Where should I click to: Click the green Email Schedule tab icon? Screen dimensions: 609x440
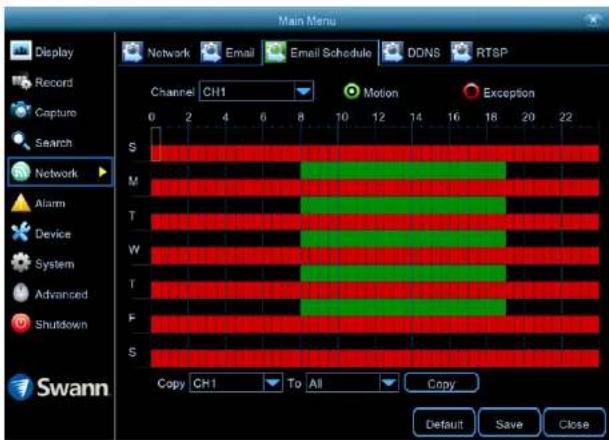coord(275,52)
